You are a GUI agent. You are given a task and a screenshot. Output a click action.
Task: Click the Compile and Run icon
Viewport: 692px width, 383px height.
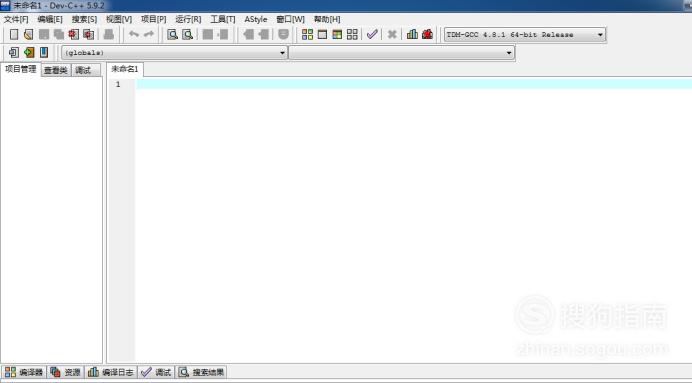coord(337,34)
